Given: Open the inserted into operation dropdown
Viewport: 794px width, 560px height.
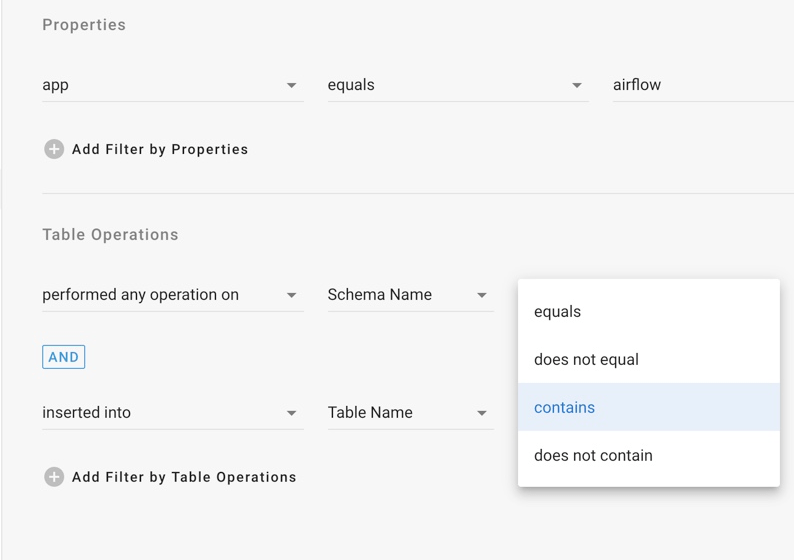Looking at the screenshot, I should click(x=160, y=412).
